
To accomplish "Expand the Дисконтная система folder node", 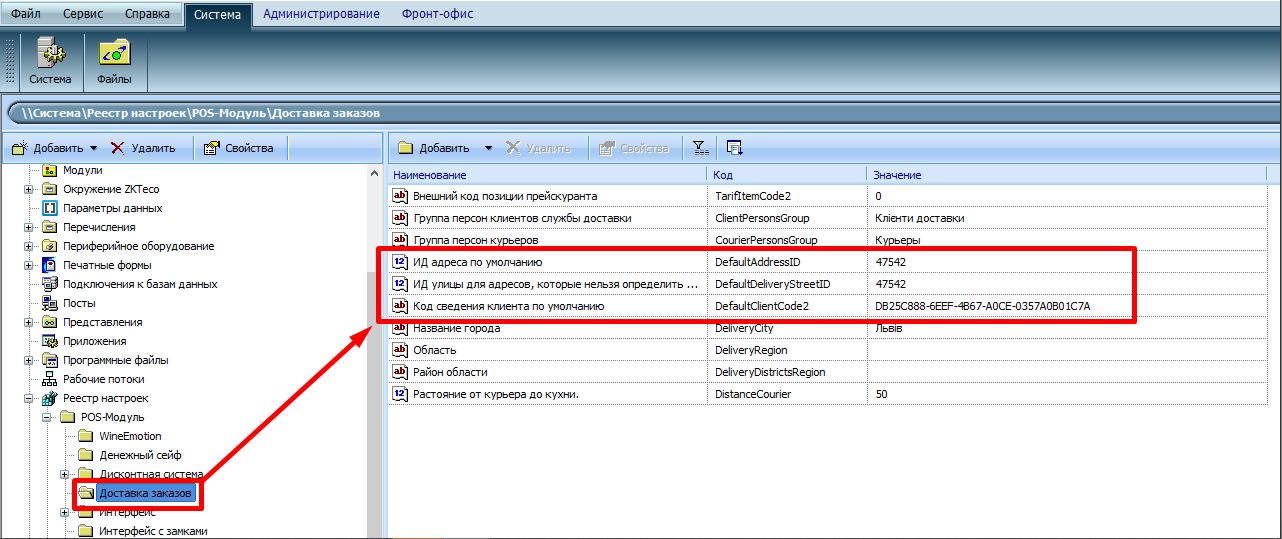I will 65,474.
